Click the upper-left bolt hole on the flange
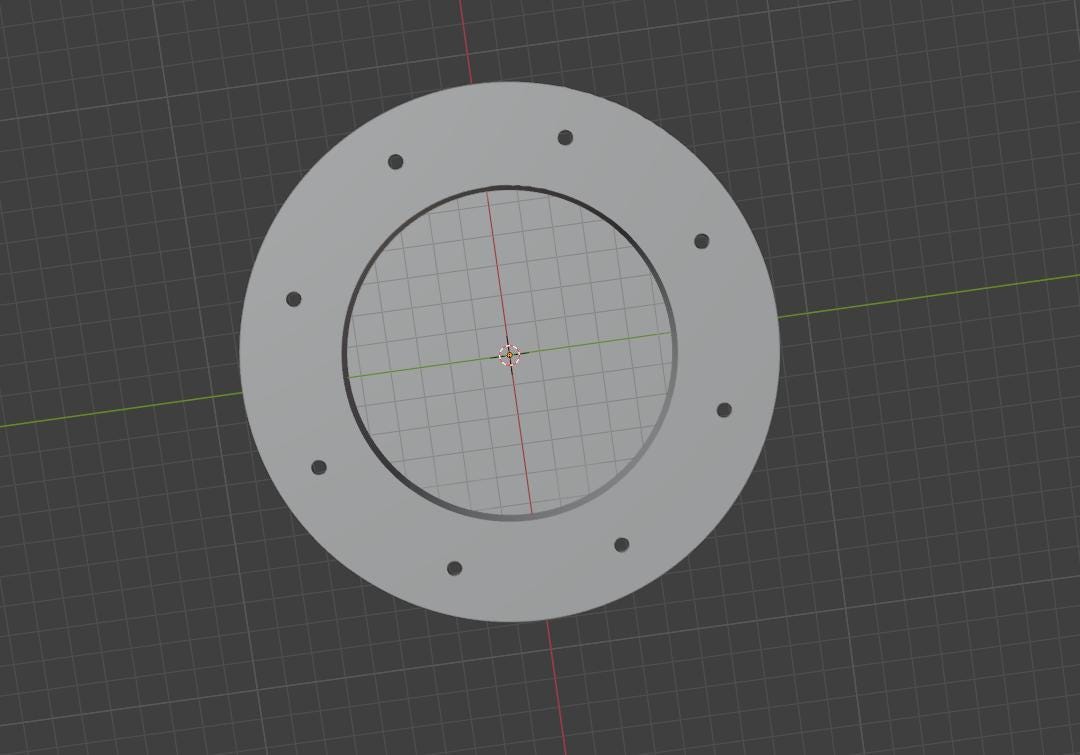This screenshot has width=1080, height=755. [x=395, y=162]
